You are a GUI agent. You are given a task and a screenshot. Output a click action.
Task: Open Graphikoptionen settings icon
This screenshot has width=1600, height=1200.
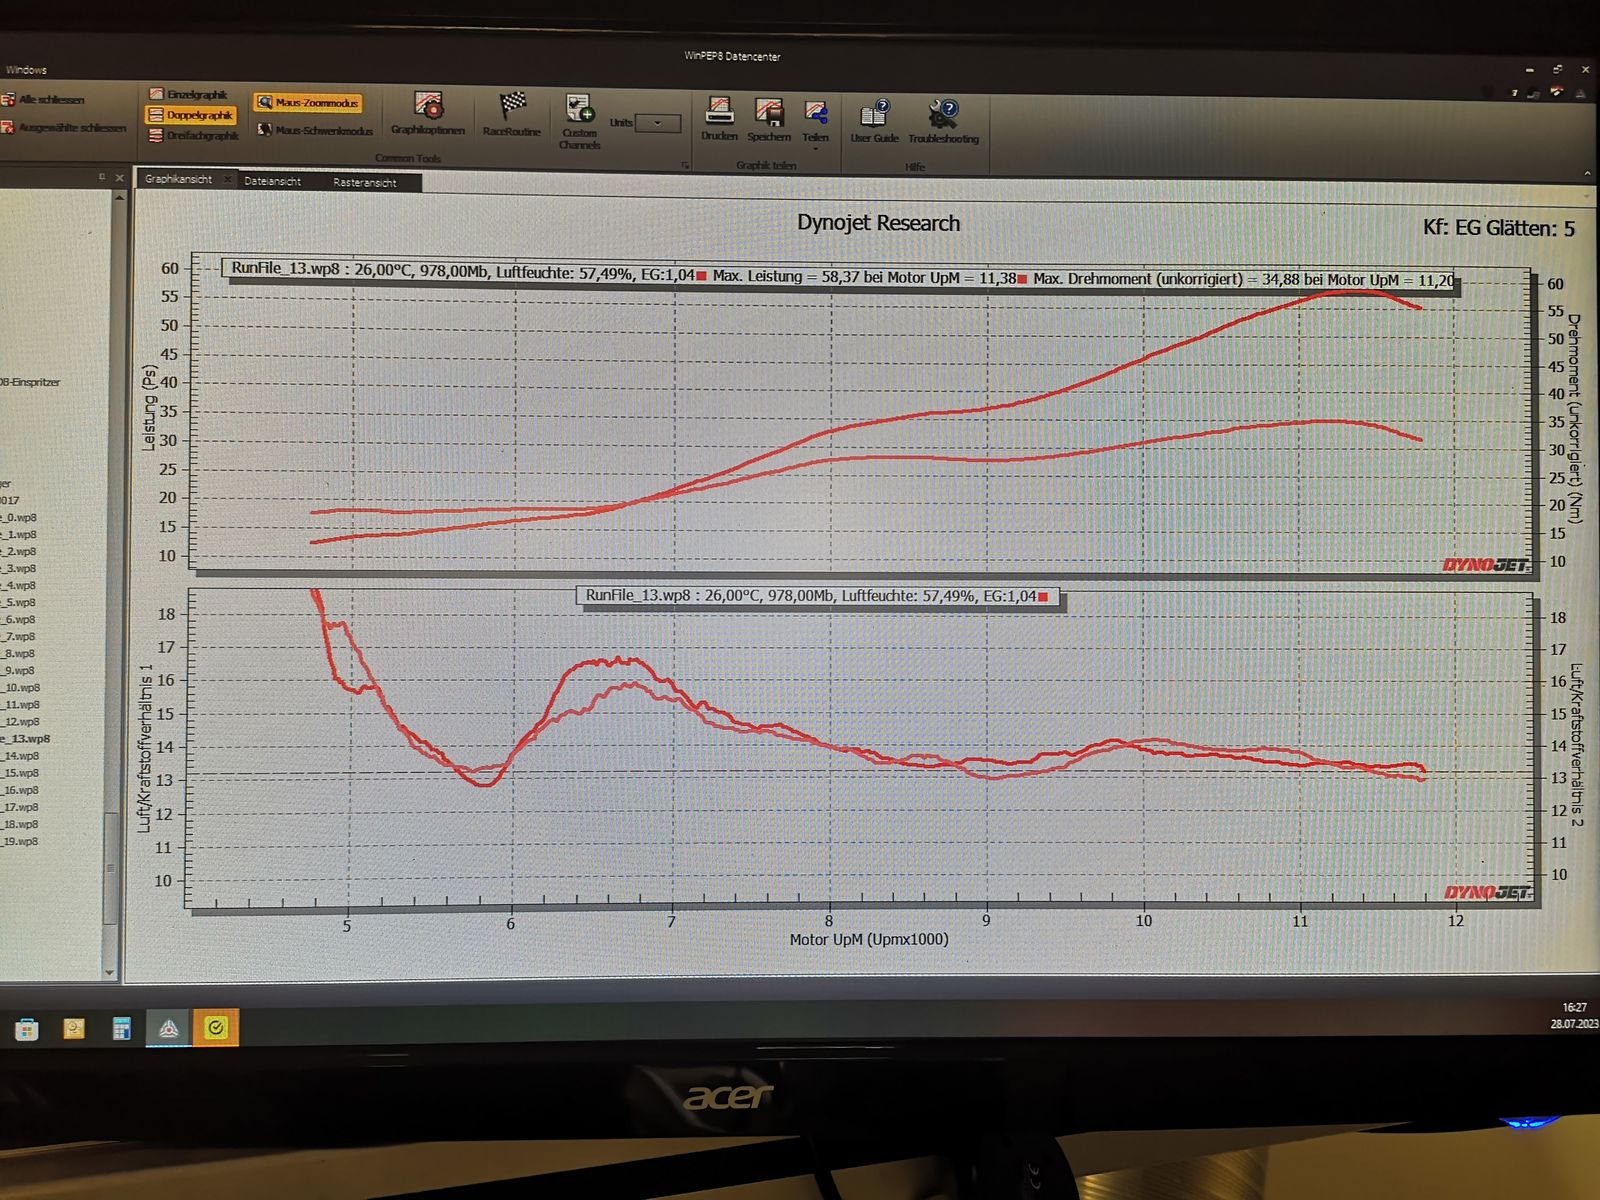tap(428, 106)
